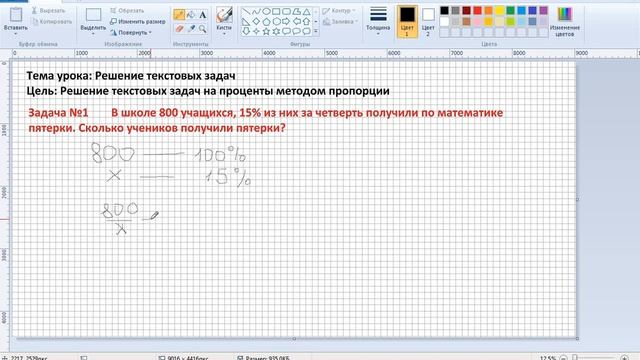Screen dimensions: 640x360
Task: Choose the yellow color swatch
Action: point(500,11)
